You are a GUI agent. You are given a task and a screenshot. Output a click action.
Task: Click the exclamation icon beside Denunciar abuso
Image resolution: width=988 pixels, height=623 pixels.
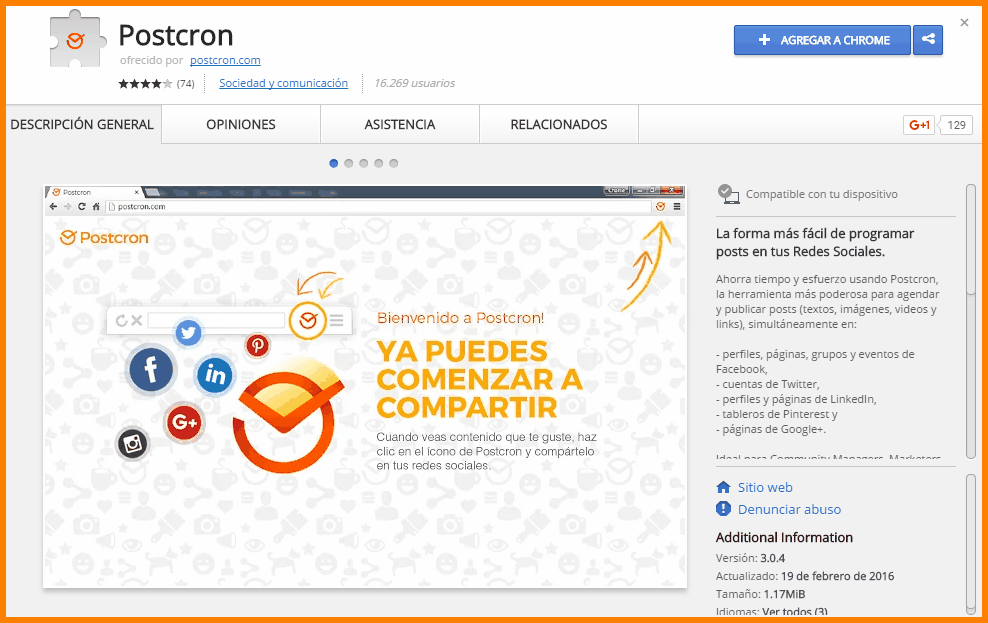tap(723, 508)
